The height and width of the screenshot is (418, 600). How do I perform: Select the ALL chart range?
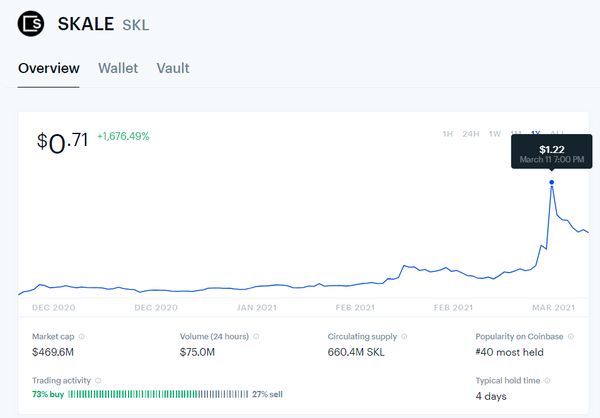tap(558, 134)
